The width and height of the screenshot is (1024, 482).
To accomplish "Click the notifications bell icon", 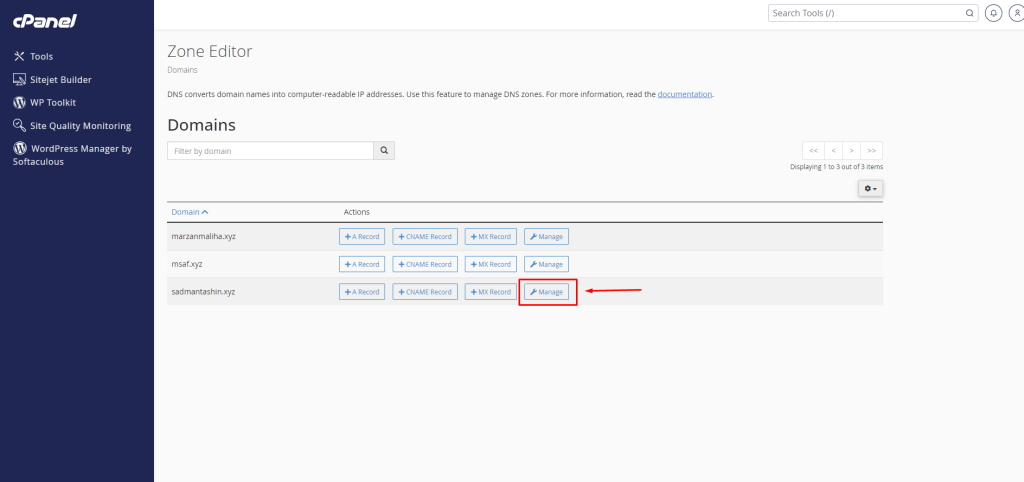I will tap(994, 13).
